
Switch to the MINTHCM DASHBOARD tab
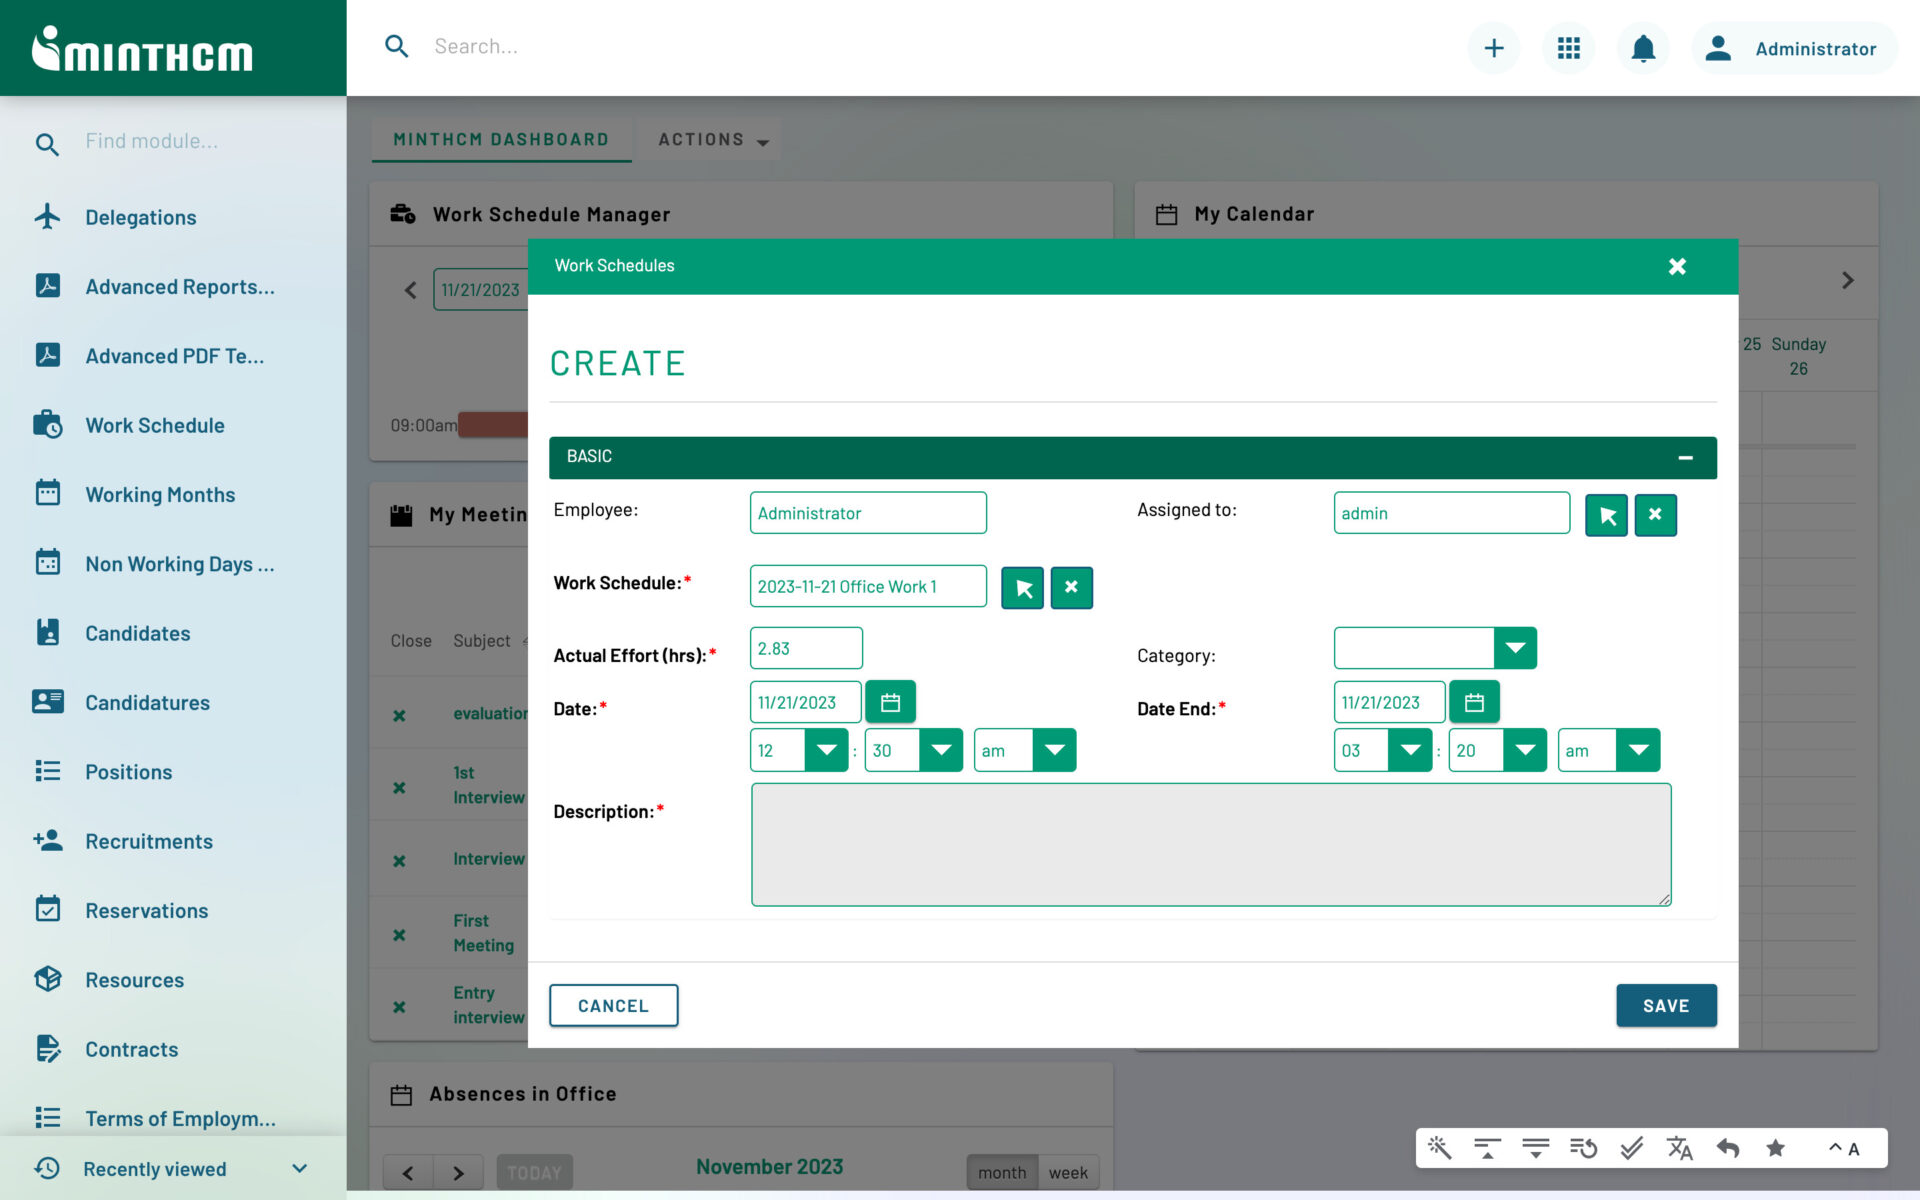[500, 139]
